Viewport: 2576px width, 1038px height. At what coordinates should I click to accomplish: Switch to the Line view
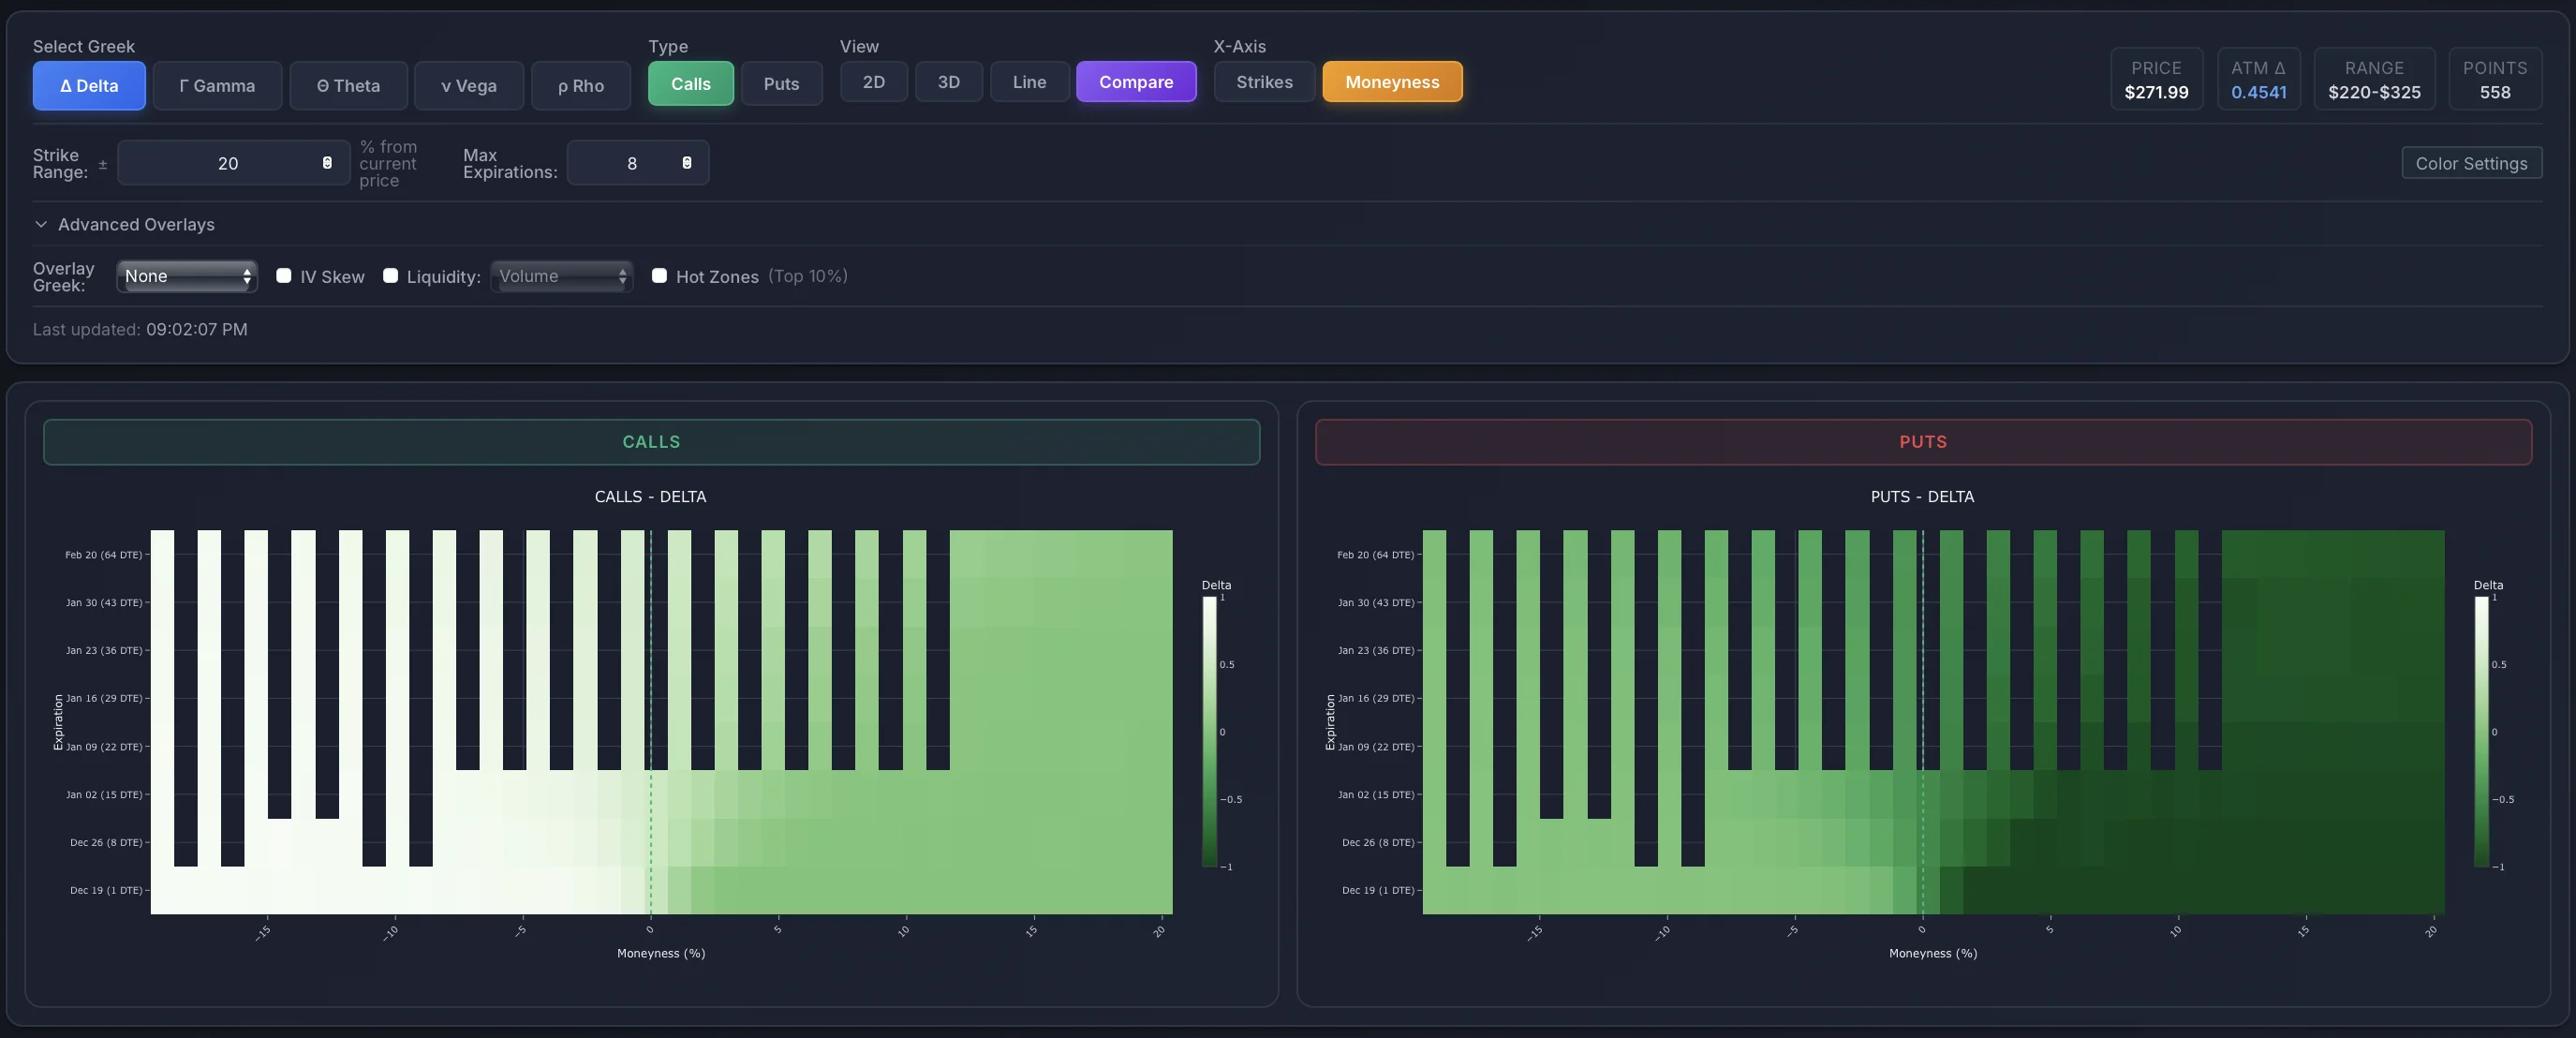click(1029, 82)
